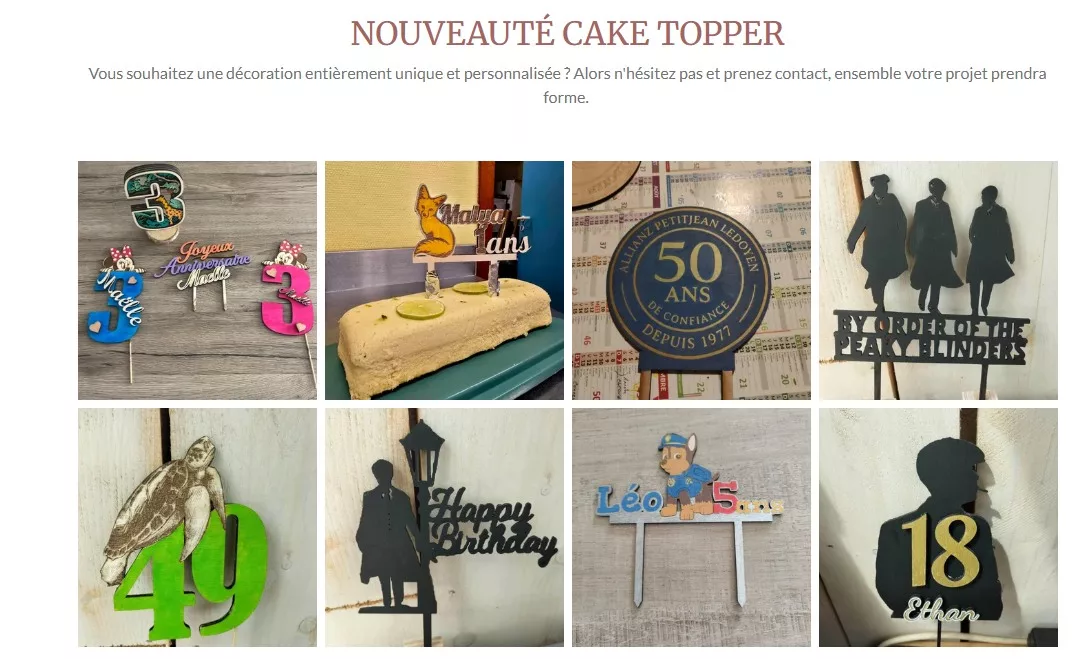Image resolution: width=1091 pixels, height=659 pixels.
Task: Click the pink number 3 Minnie topper
Action: click(x=285, y=292)
